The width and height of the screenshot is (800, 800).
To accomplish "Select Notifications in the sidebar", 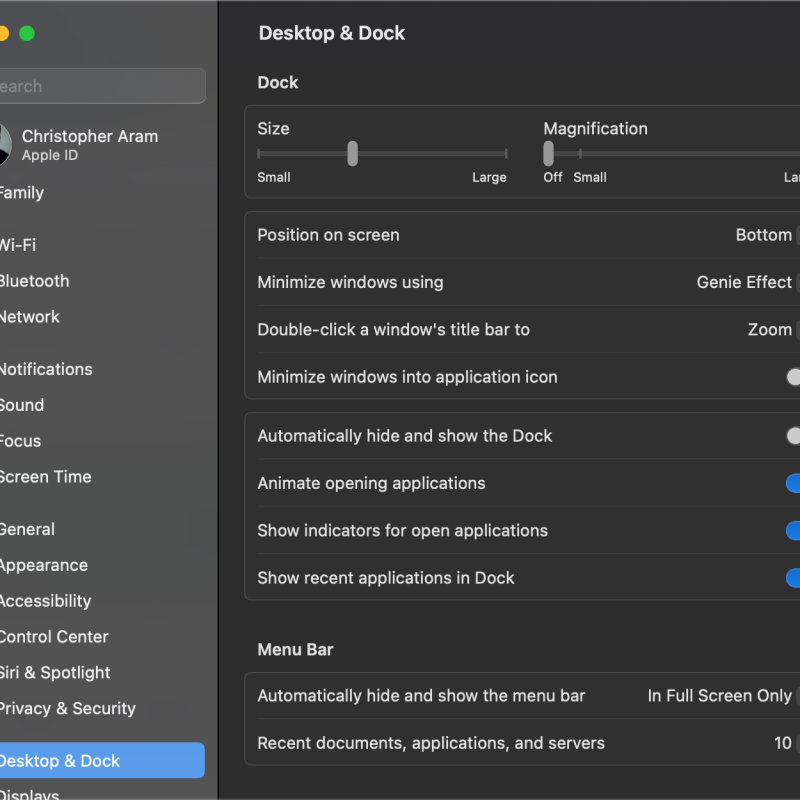I will tap(45, 369).
